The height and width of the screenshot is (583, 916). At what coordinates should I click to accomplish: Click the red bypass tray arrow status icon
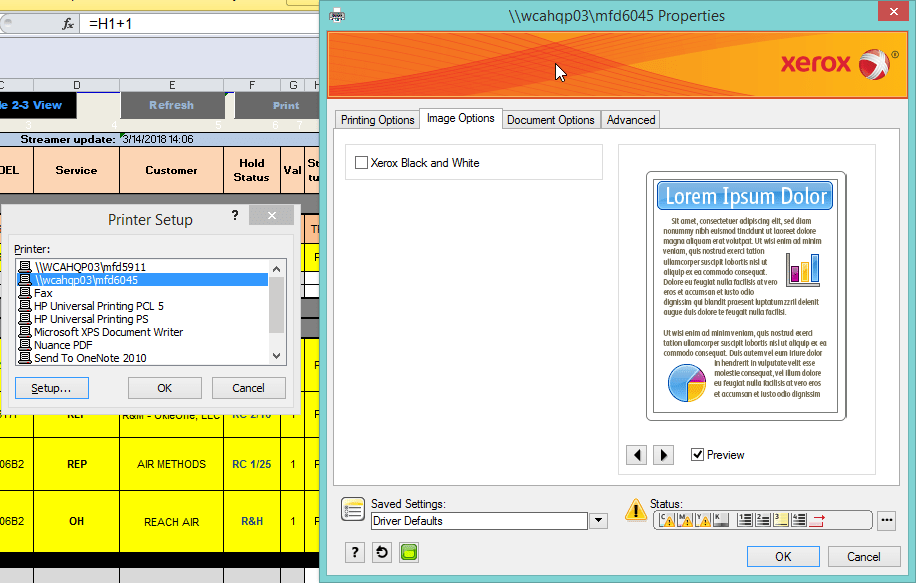[x=817, y=519]
